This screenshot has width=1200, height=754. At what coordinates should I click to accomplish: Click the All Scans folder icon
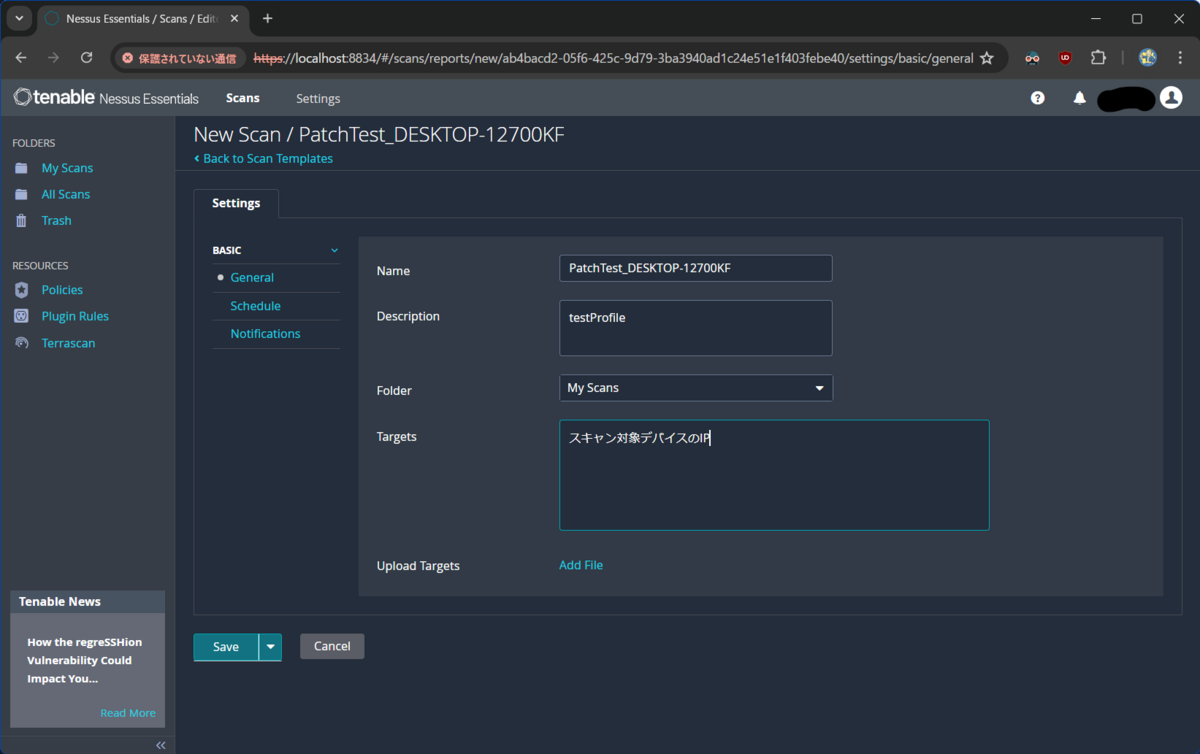coord(21,194)
